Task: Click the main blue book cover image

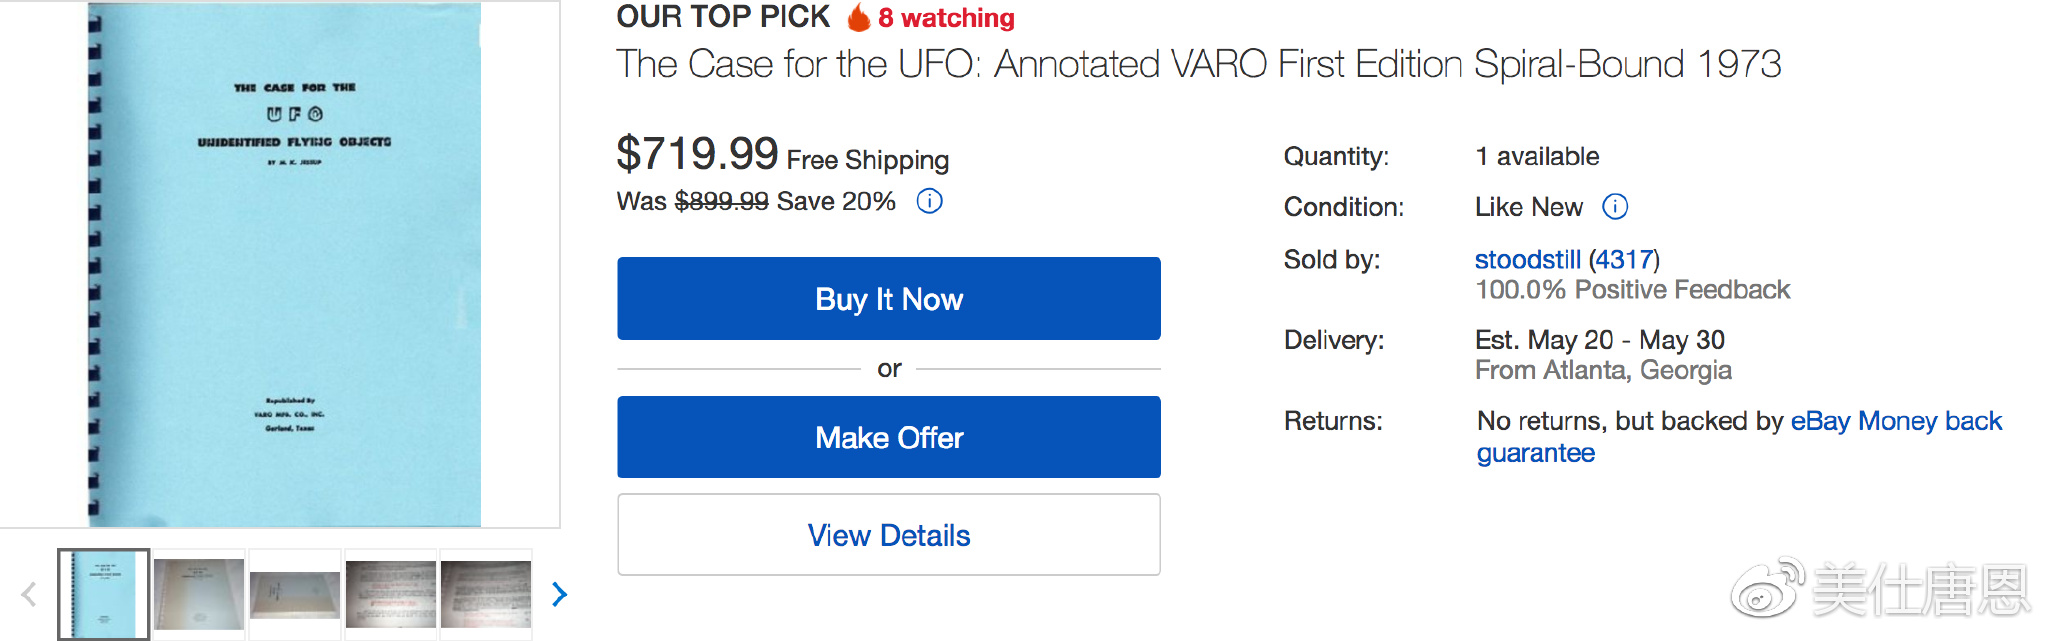Action: click(x=285, y=264)
